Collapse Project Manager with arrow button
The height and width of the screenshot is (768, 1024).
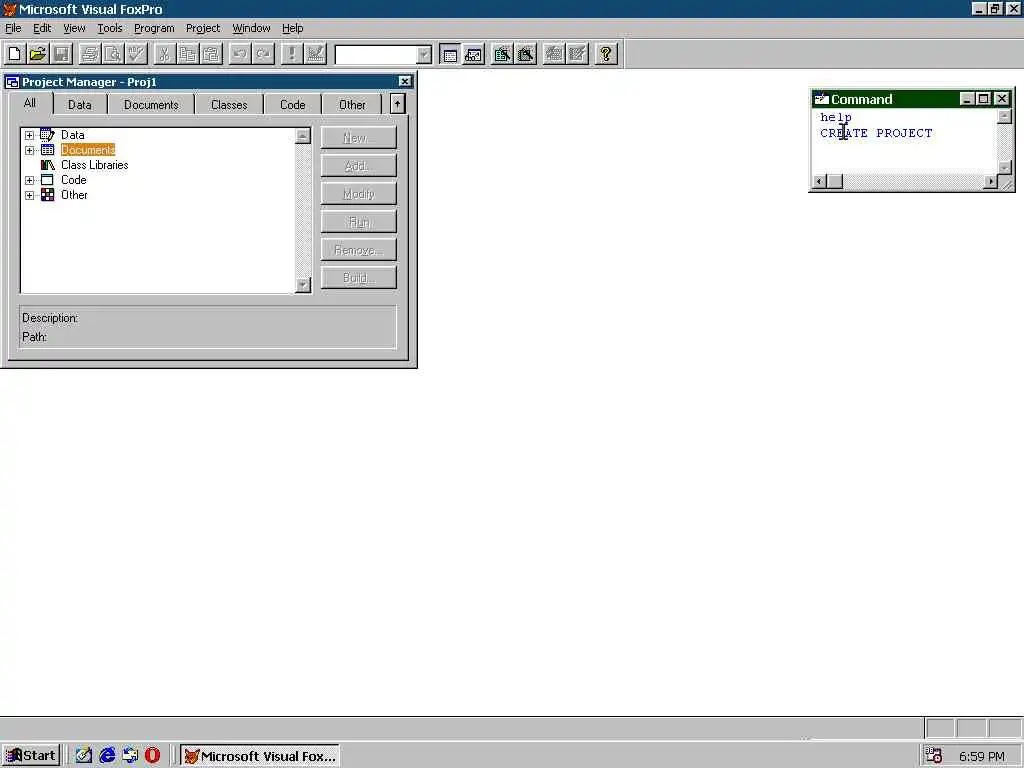pyautogui.click(x=397, y=104)
